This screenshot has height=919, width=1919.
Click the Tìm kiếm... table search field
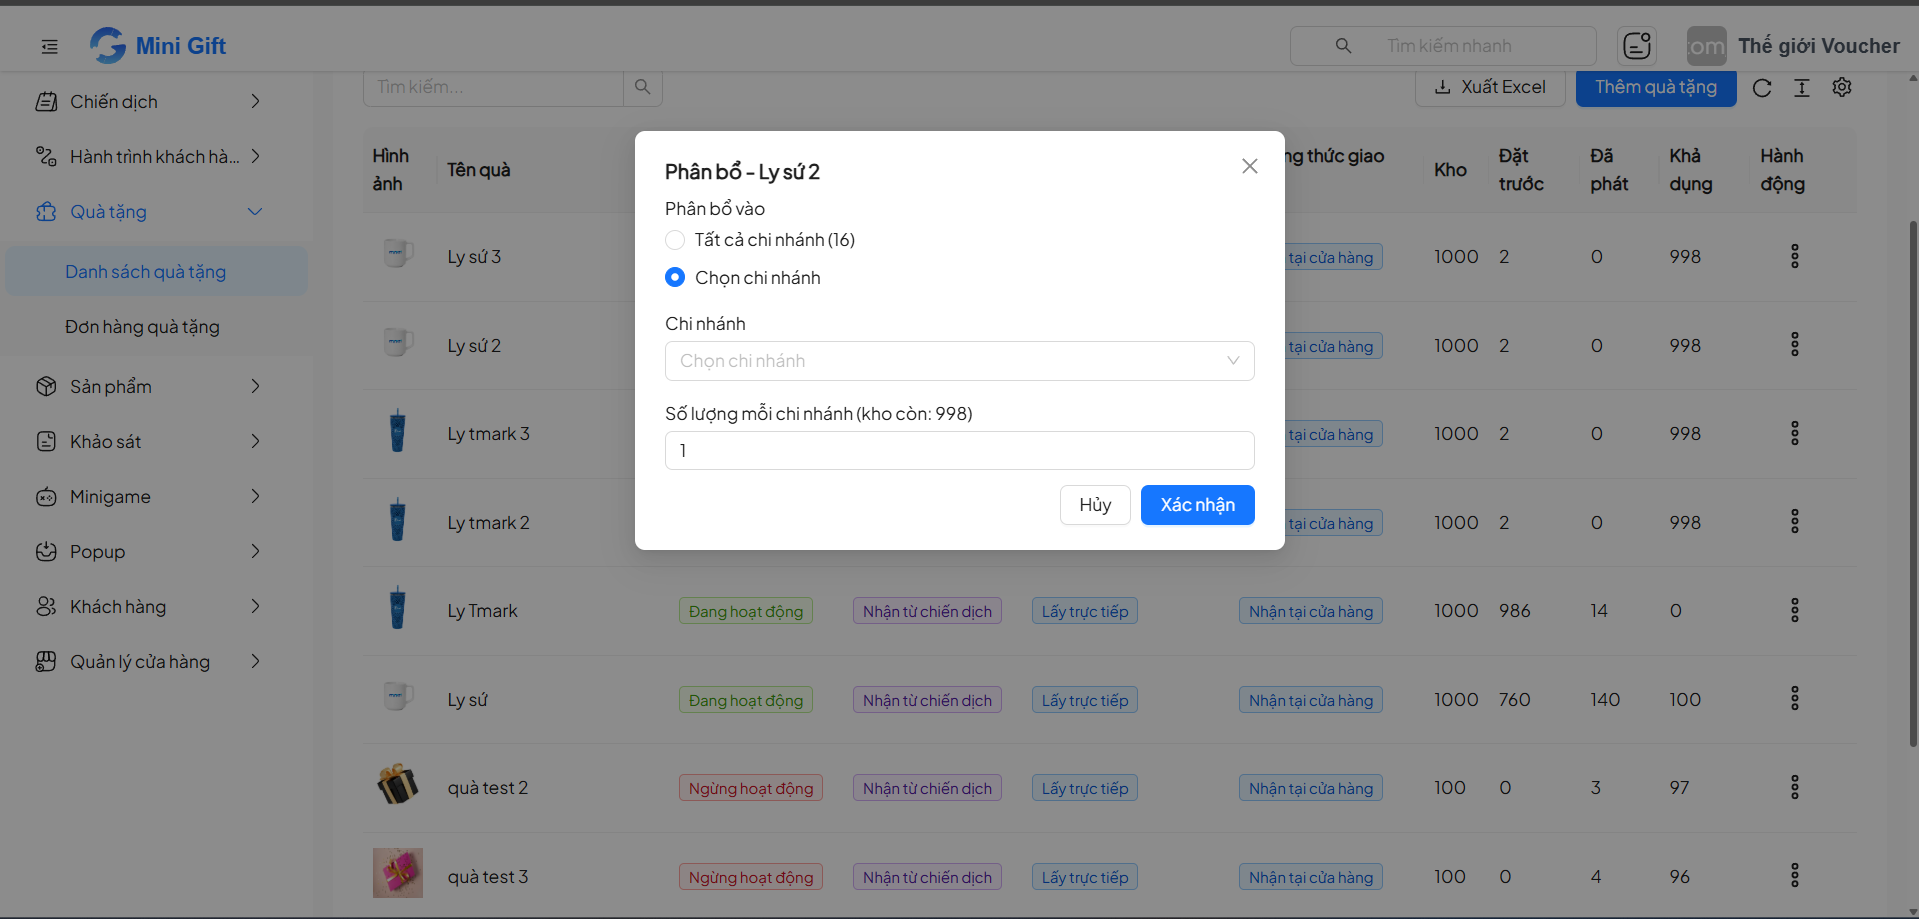[x=493, y=87]
